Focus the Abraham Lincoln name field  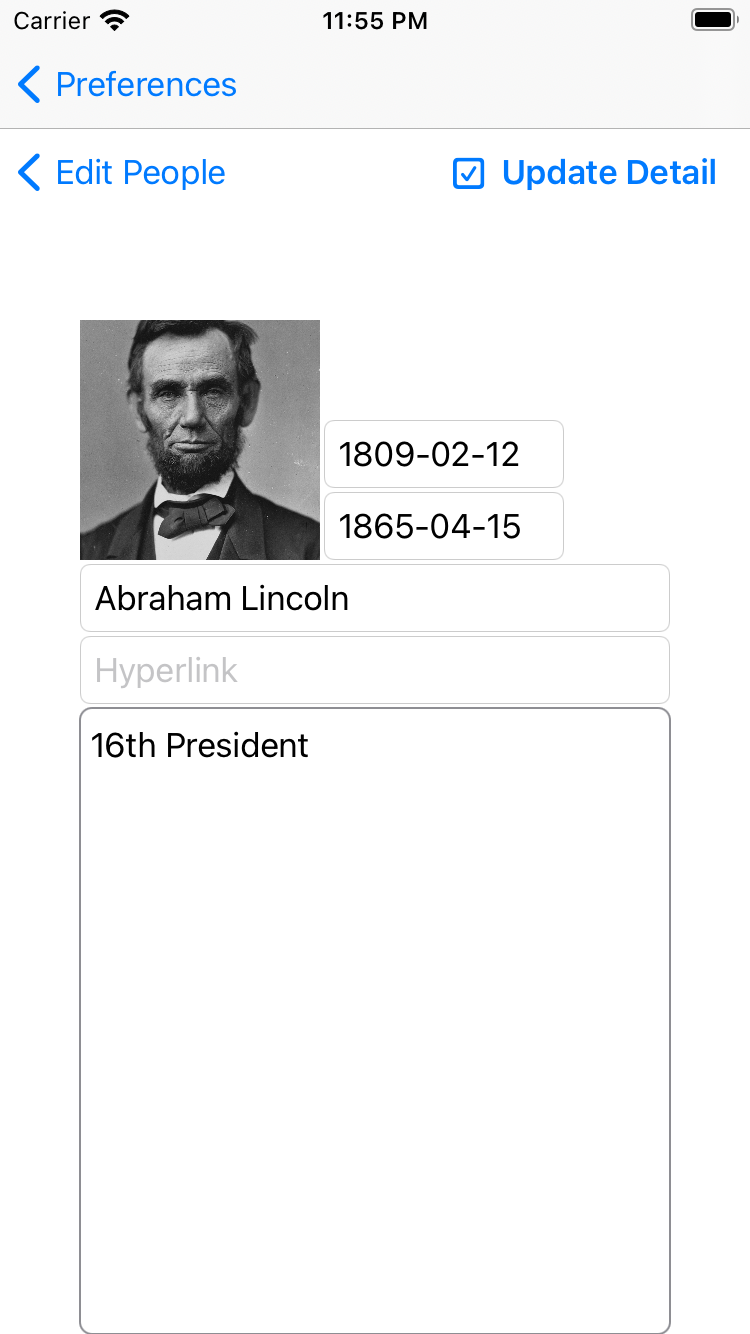click(x=375, y=598)
